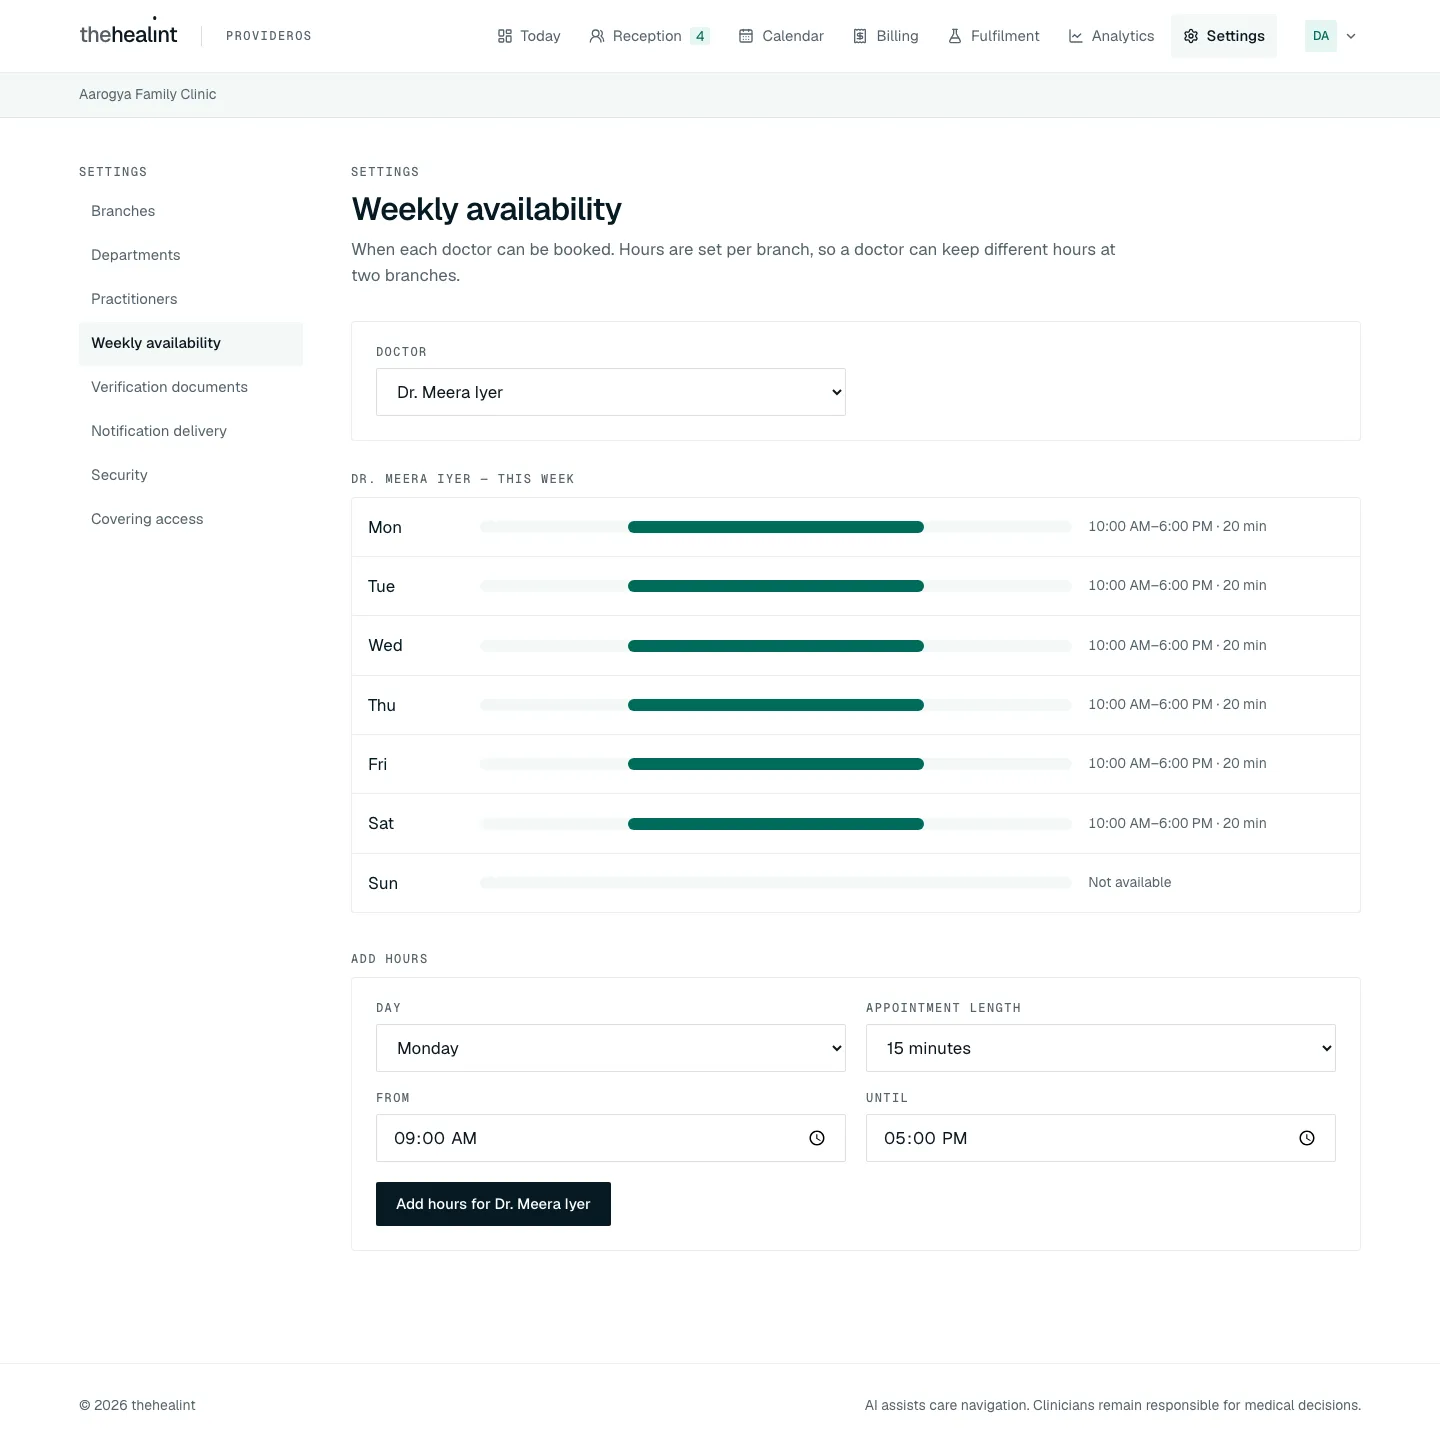The width and height of the screenshot is (1440, 1448).
Task: Open the Billing tab
Action: [886, 36]
